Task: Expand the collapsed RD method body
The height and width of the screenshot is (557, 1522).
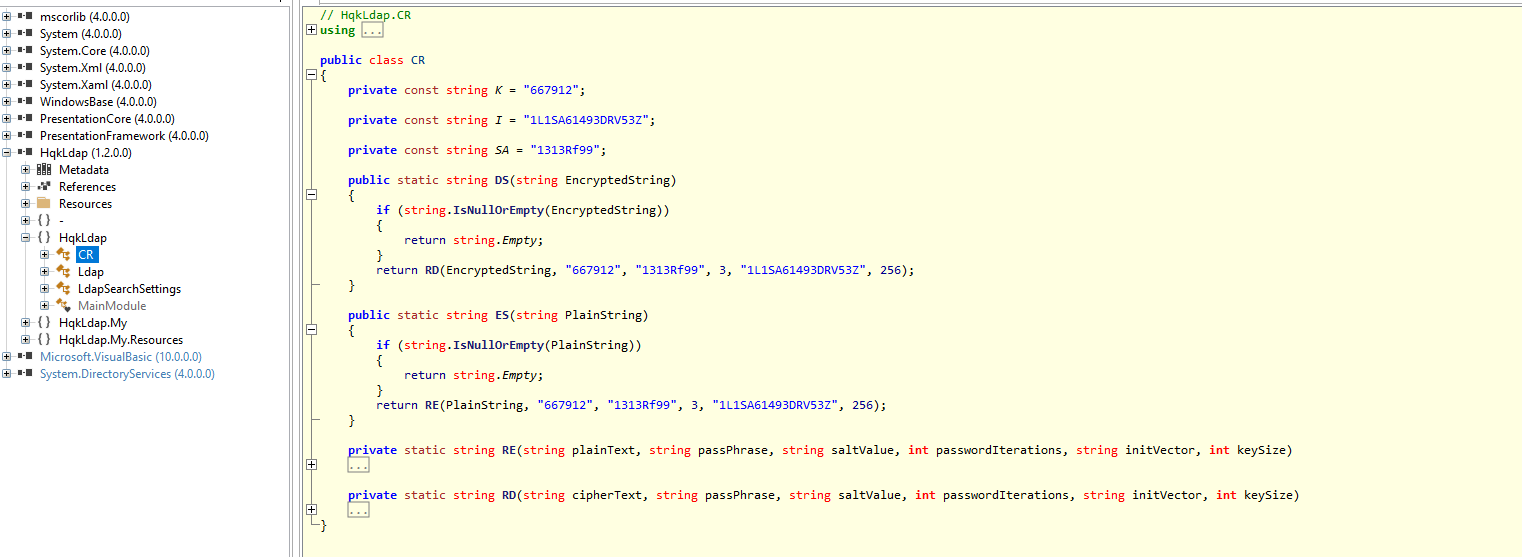Action: [x=311, y=510]
